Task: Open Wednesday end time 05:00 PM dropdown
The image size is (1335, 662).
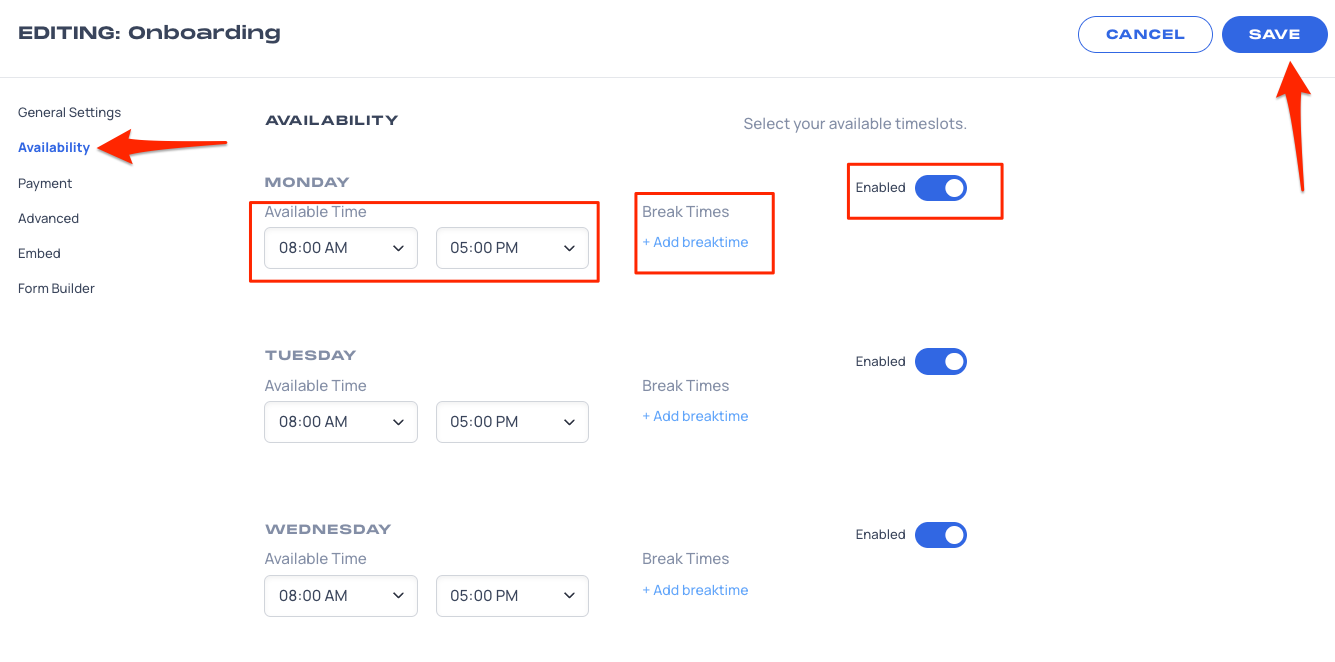Action: 512,596
